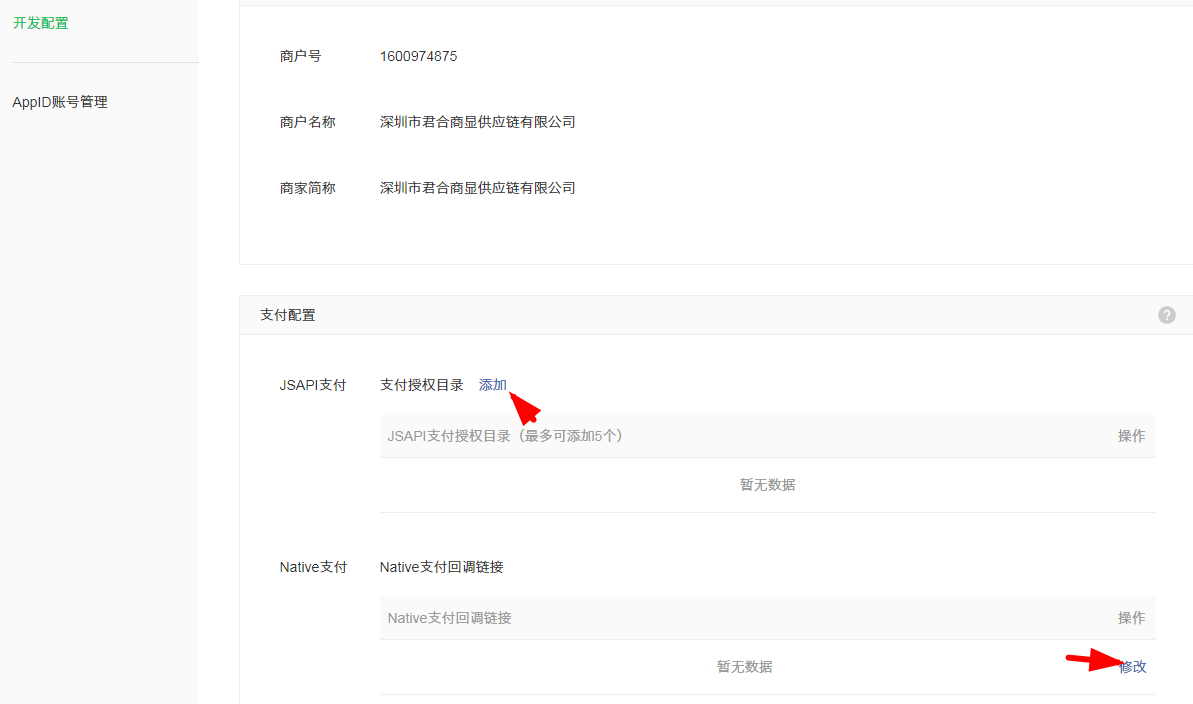This screenshot has height=704, width=1193.
Task: Click 修改 to edit the Native callback link
Action: pyautogui.click(x=1132, y=666)
